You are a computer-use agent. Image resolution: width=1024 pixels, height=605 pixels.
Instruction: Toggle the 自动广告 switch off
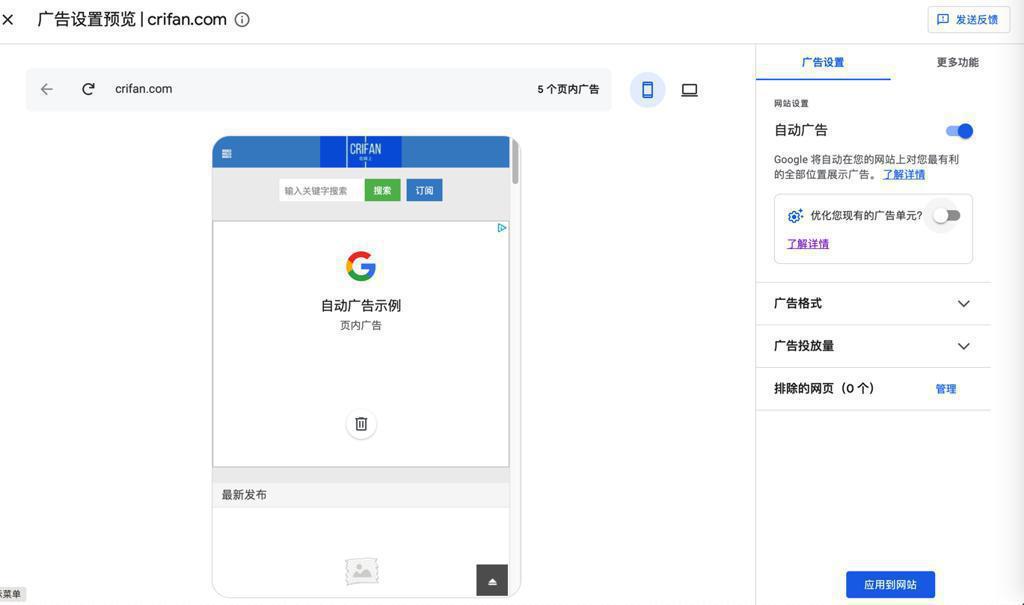point(959,131)
